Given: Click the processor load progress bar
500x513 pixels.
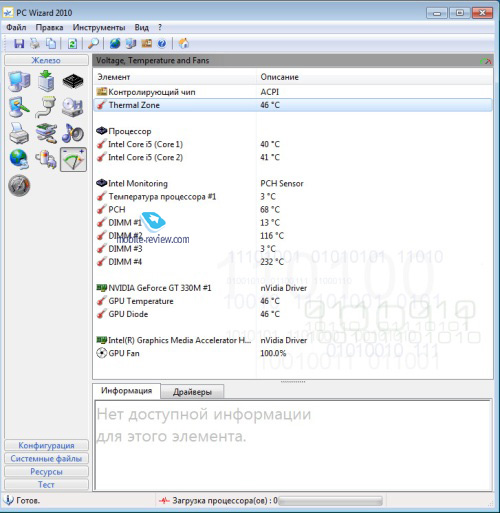Looking at the screenshot, I should [x=330, y=500].
